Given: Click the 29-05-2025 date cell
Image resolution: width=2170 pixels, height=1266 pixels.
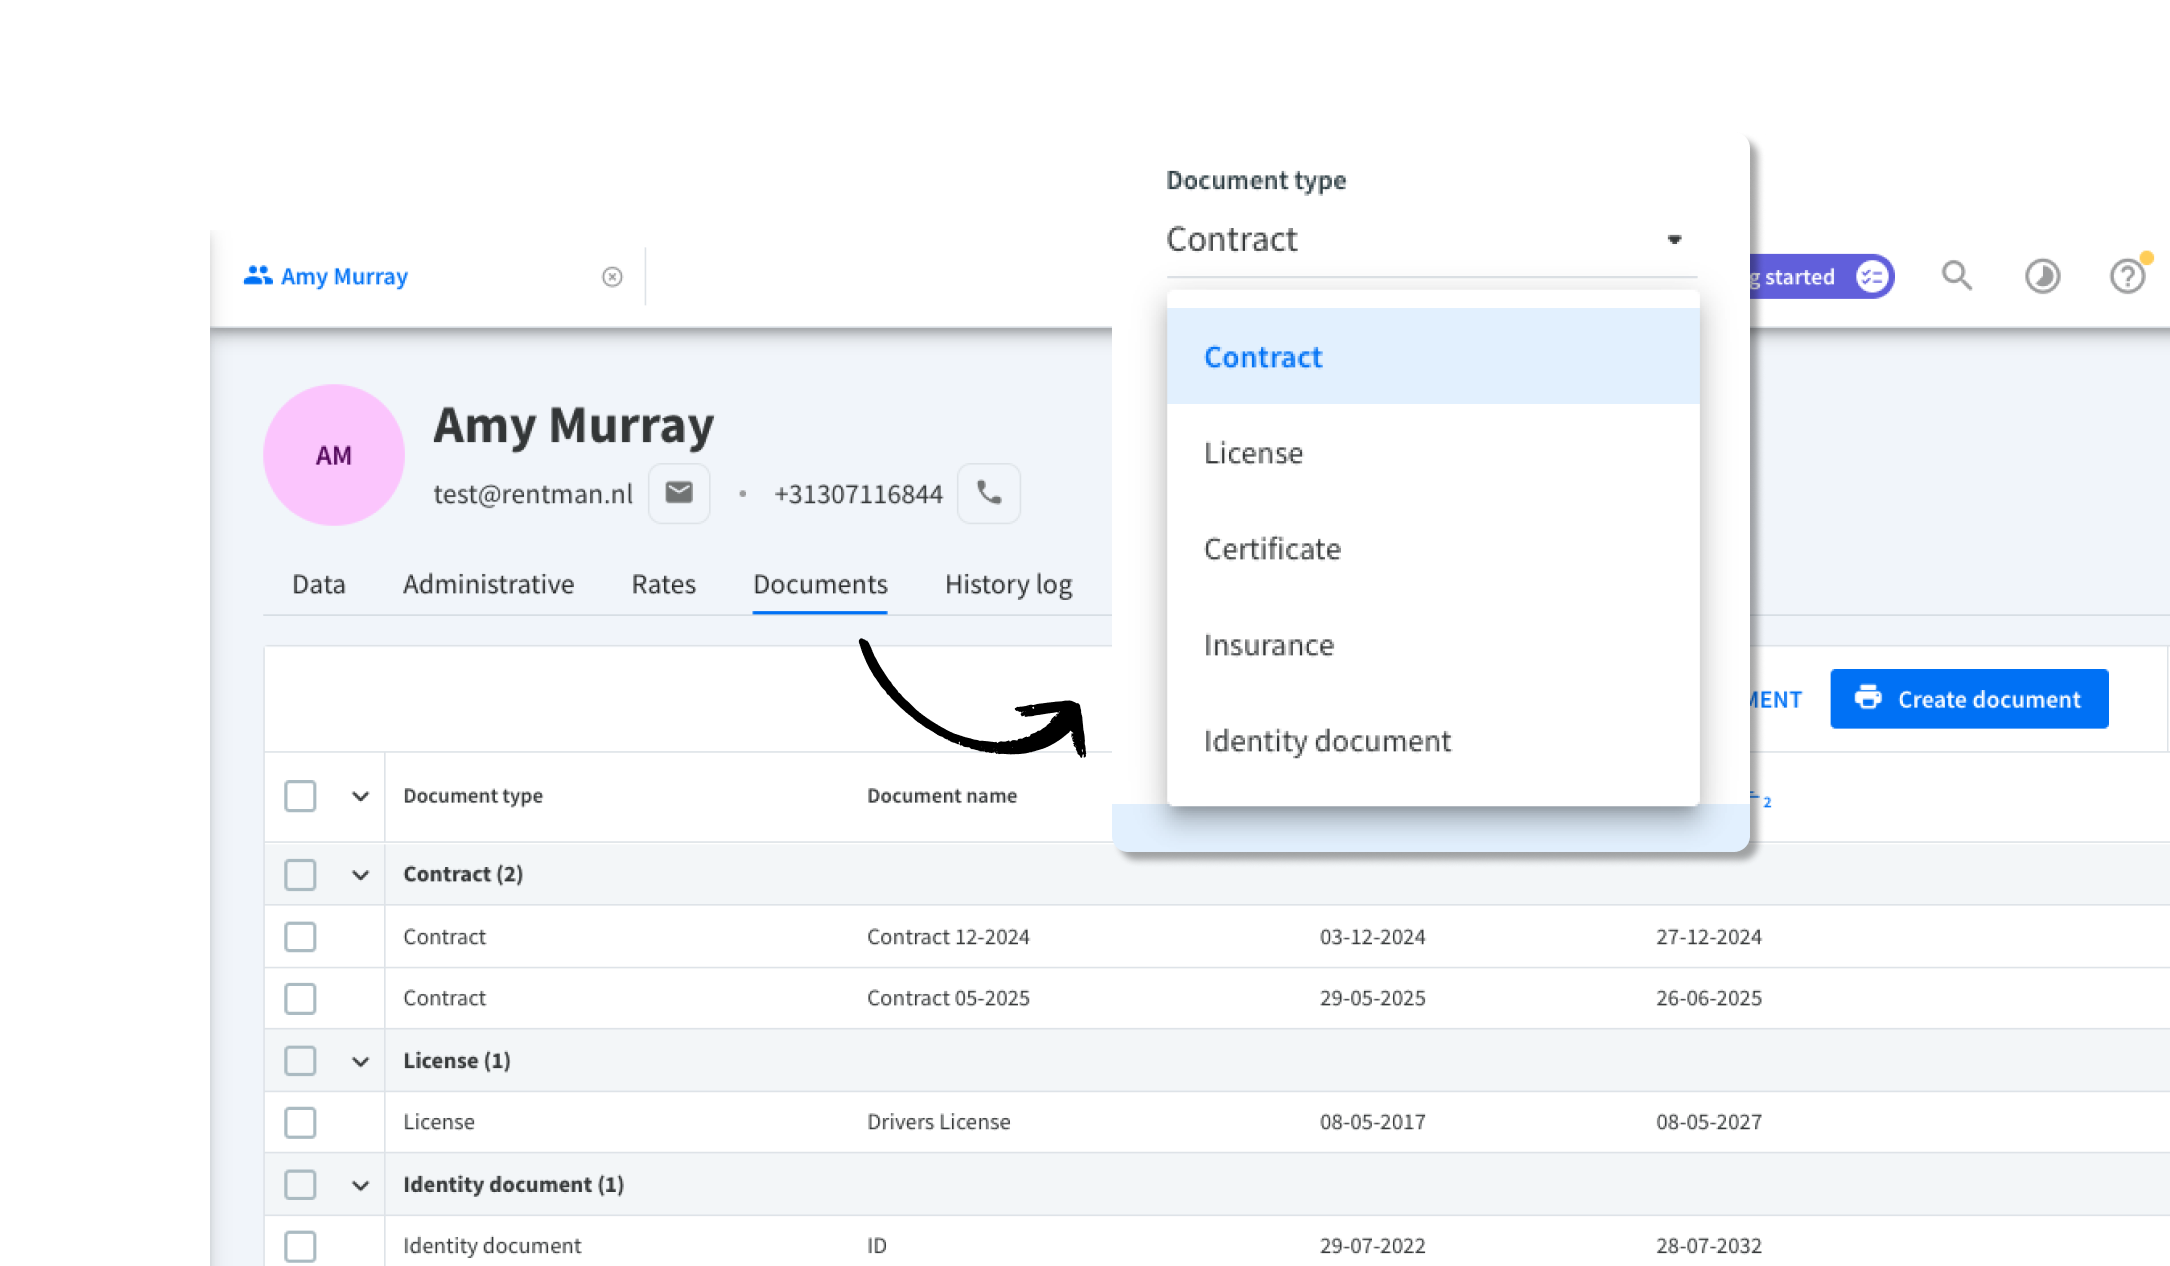Looking at the screenshot, I should coord(1372,998).
